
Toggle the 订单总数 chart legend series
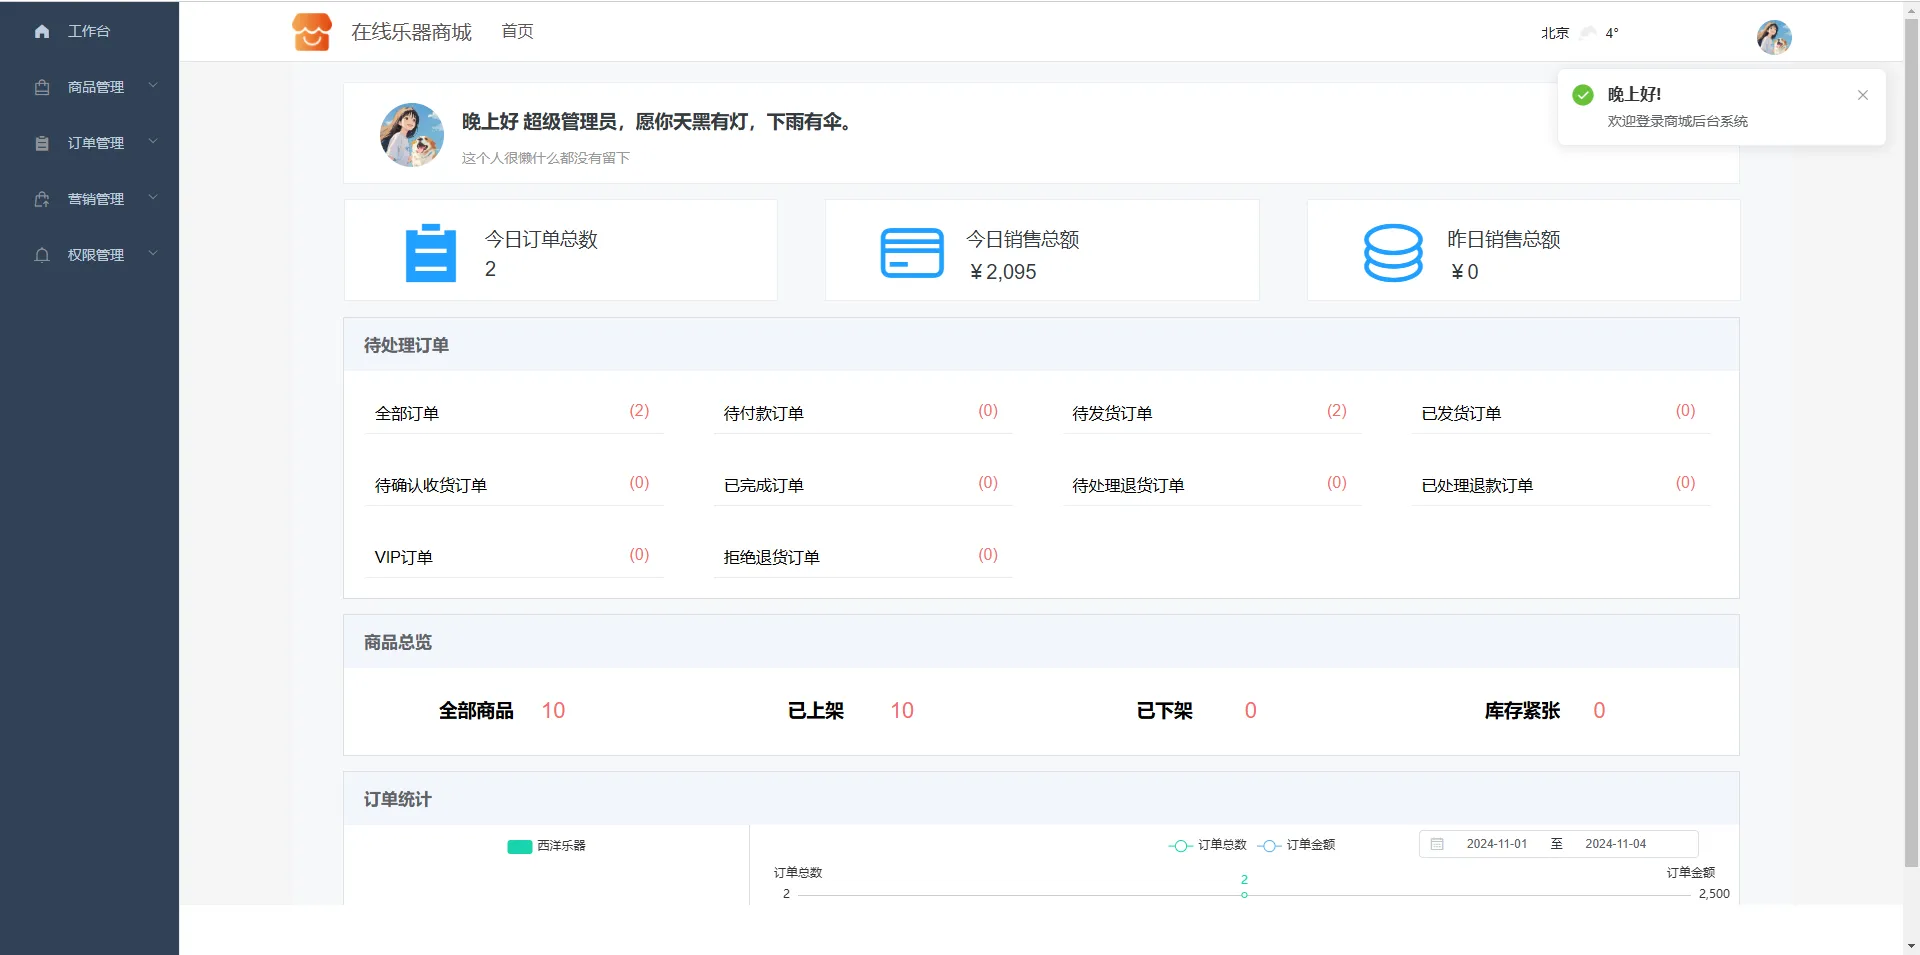(1207, 845)
